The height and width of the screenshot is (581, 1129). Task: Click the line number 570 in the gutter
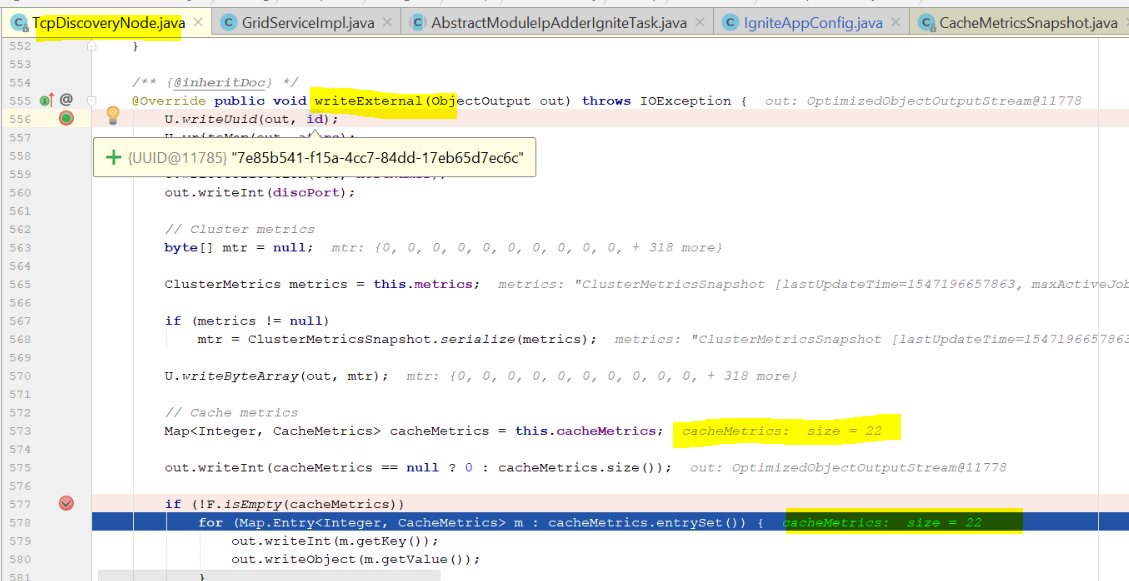(x=17, y=376)
